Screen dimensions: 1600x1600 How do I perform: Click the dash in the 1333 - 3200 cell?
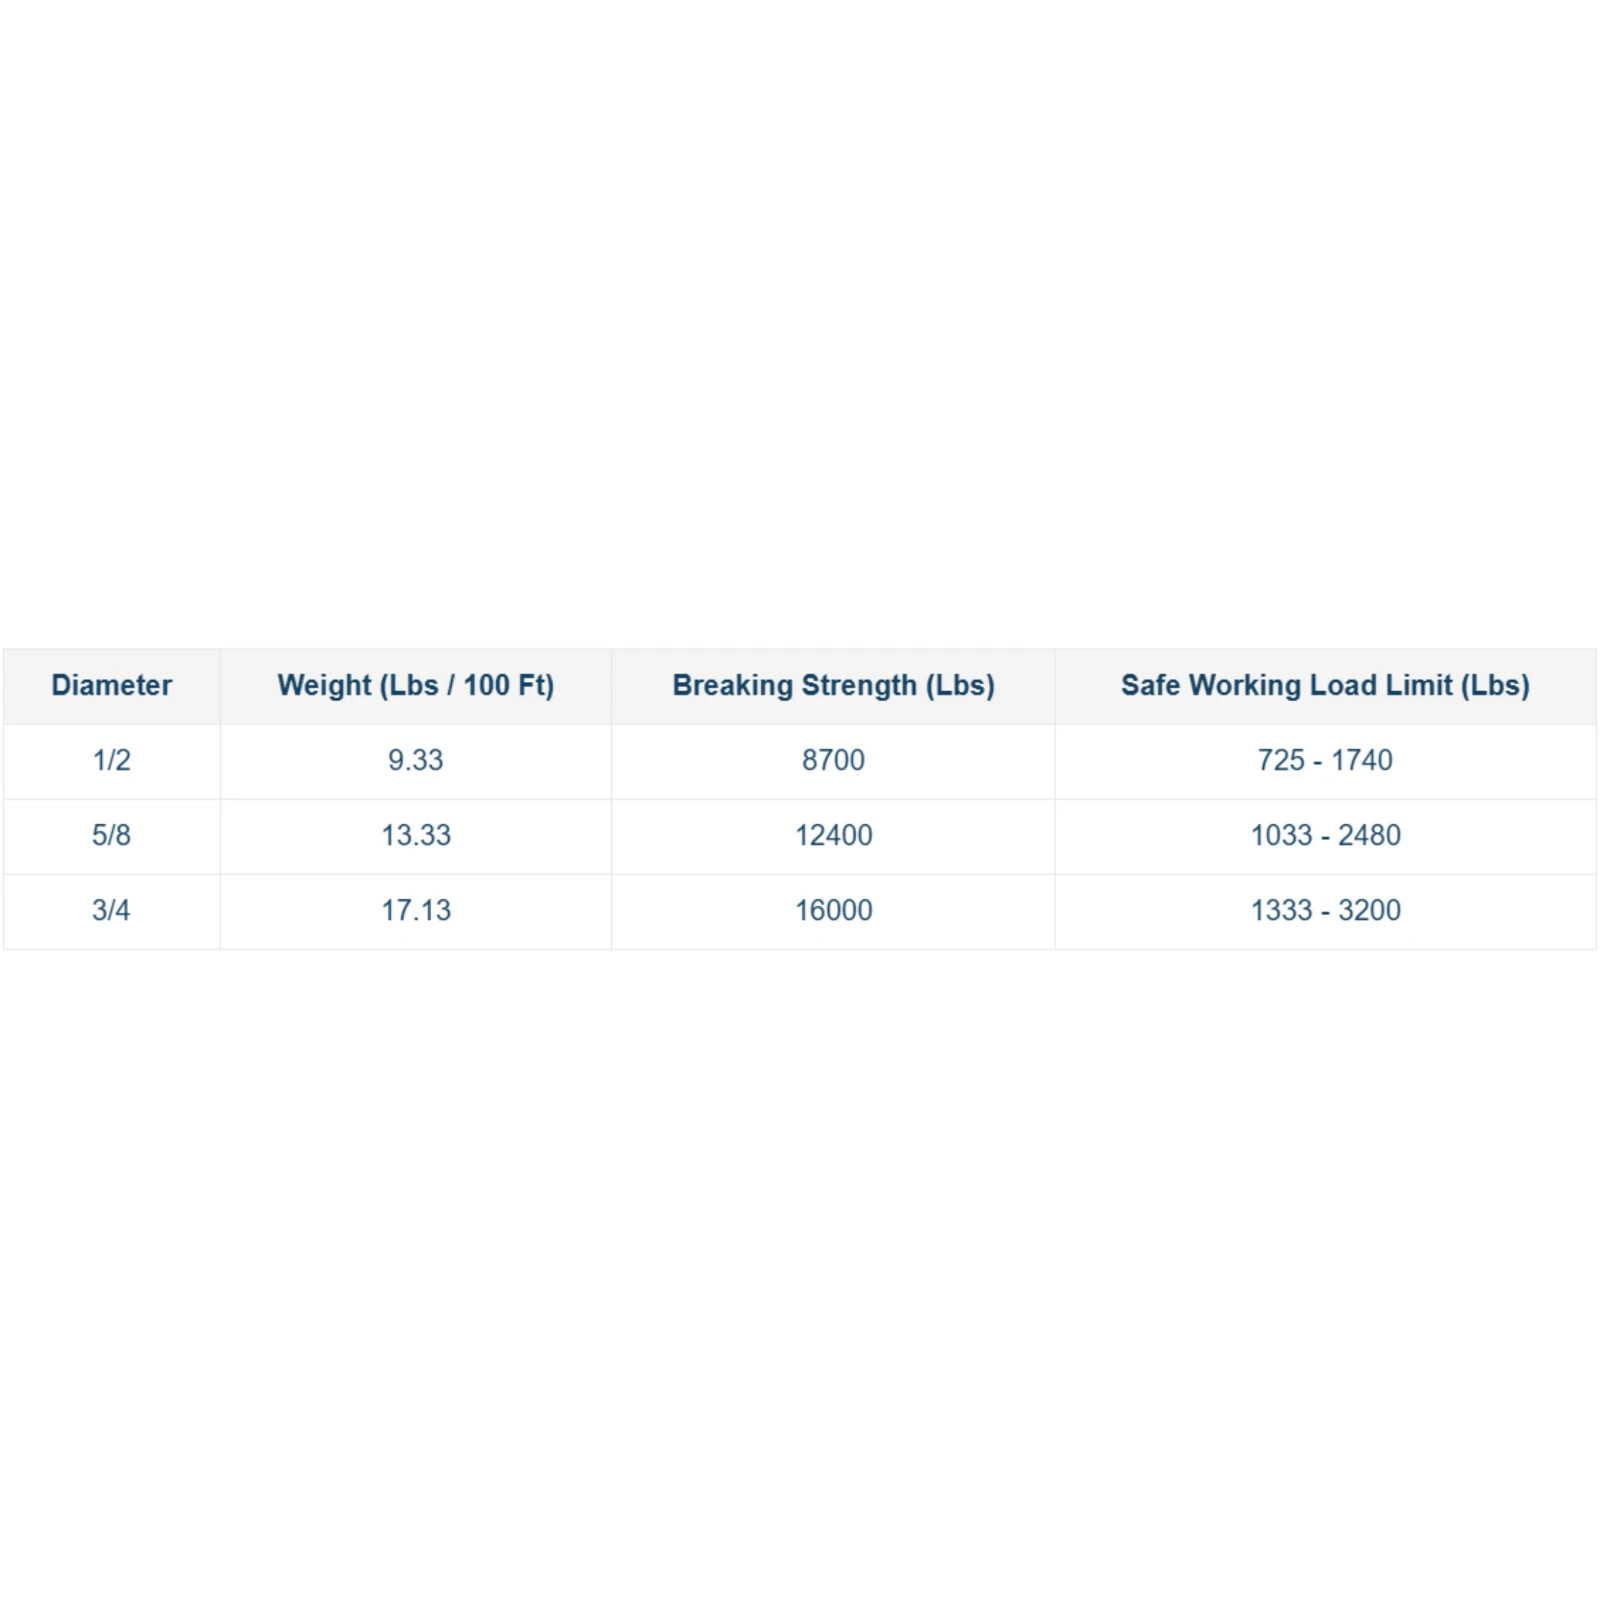[1325, 911]
